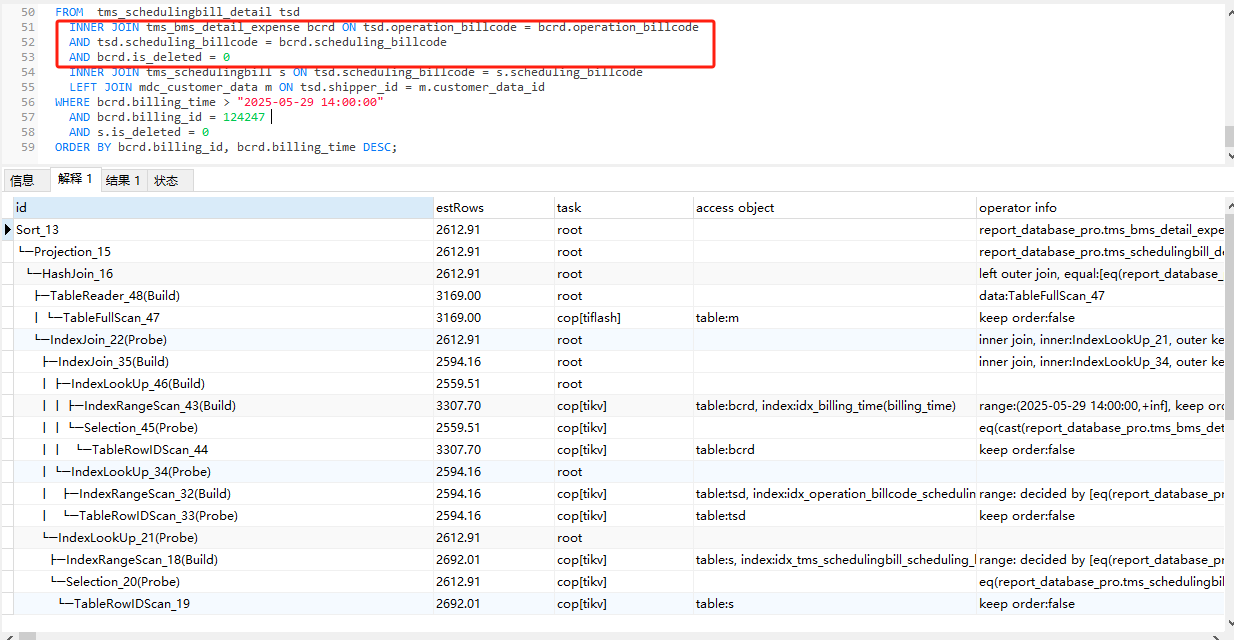The height and width of the screenshot is (640, 1234).
Task: Click the access object column header
Action: (x=735, y=208)
